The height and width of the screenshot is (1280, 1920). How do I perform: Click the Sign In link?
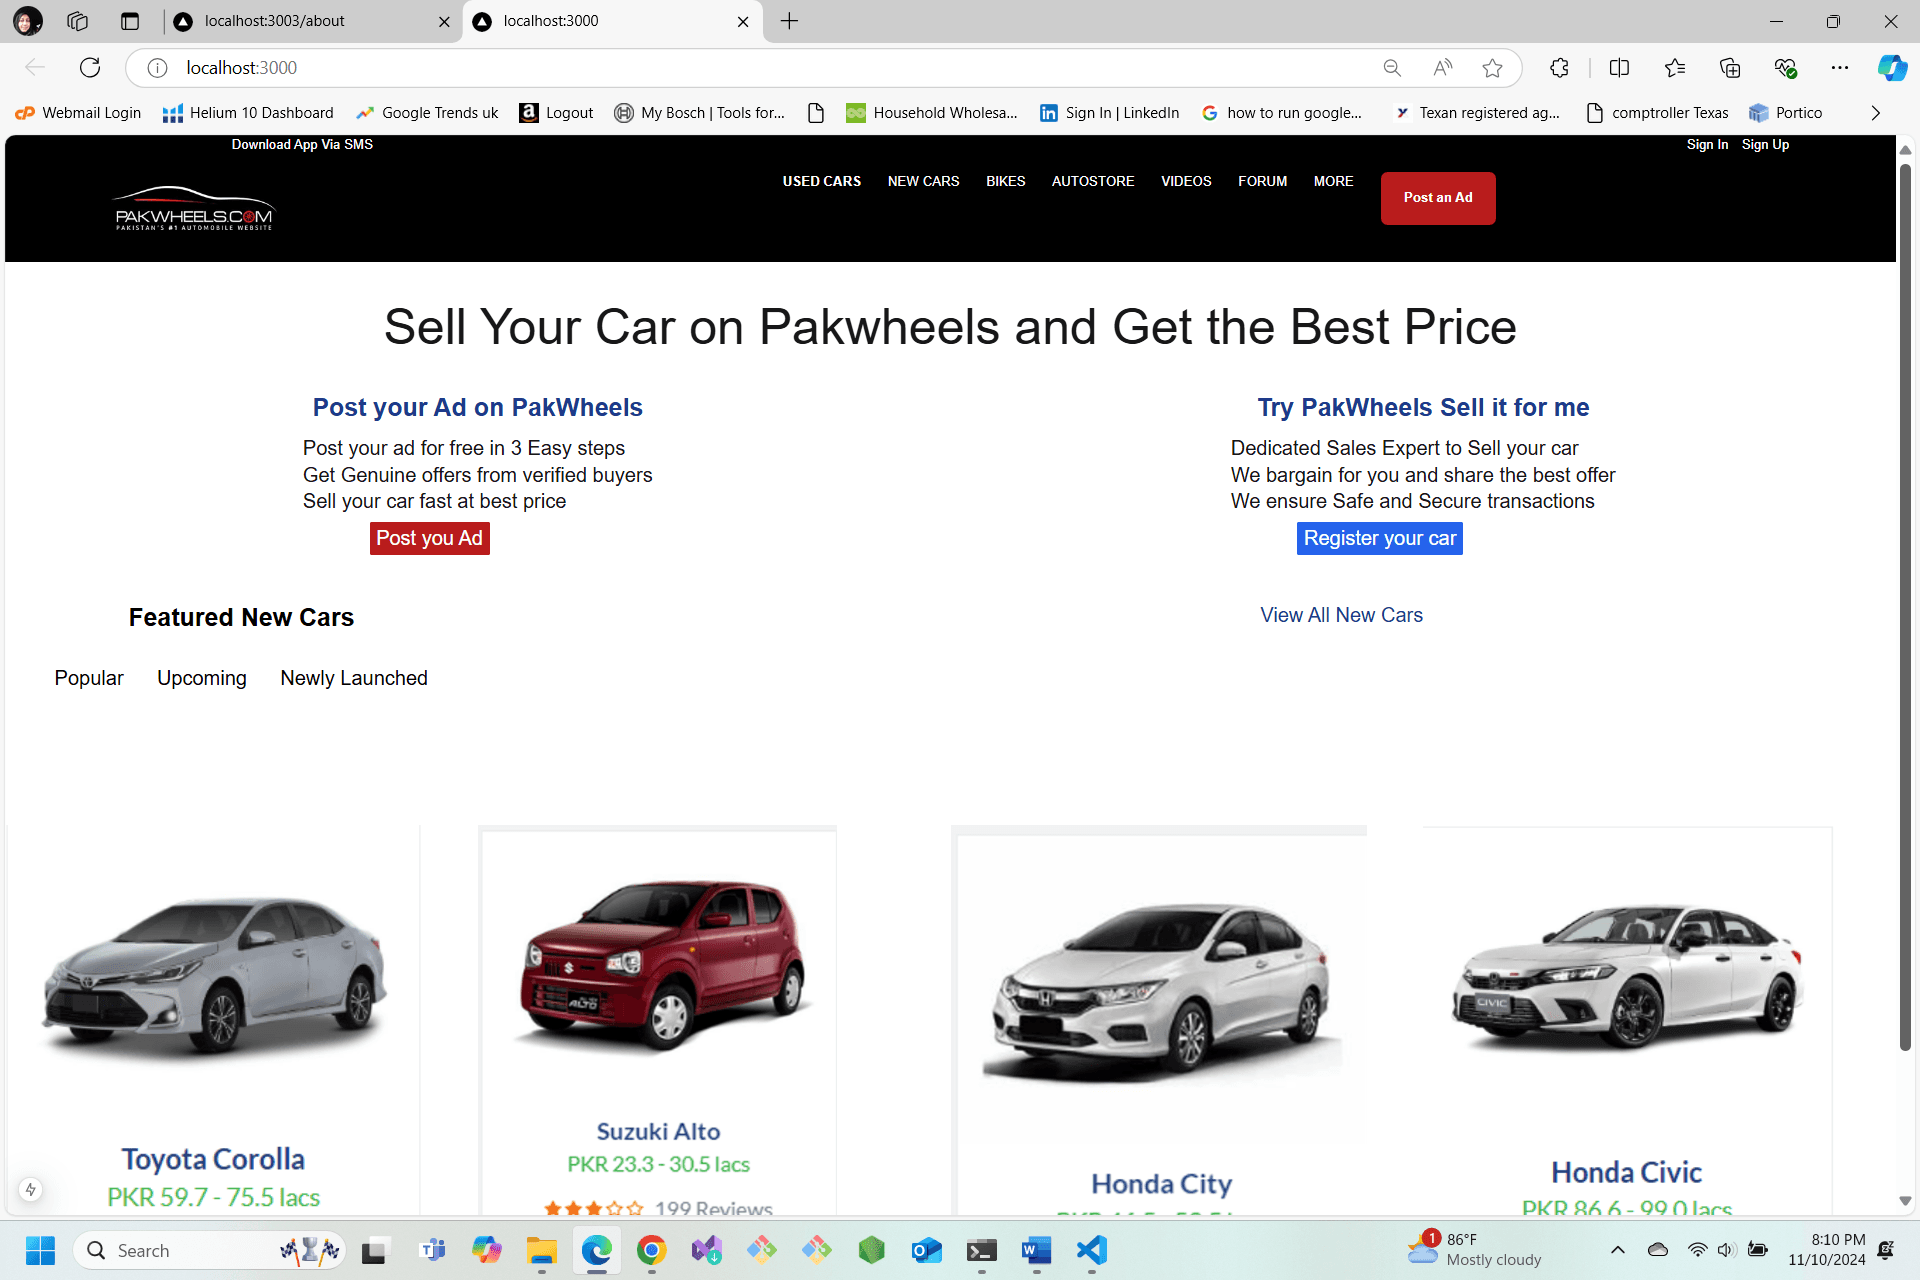[1707, 145]
